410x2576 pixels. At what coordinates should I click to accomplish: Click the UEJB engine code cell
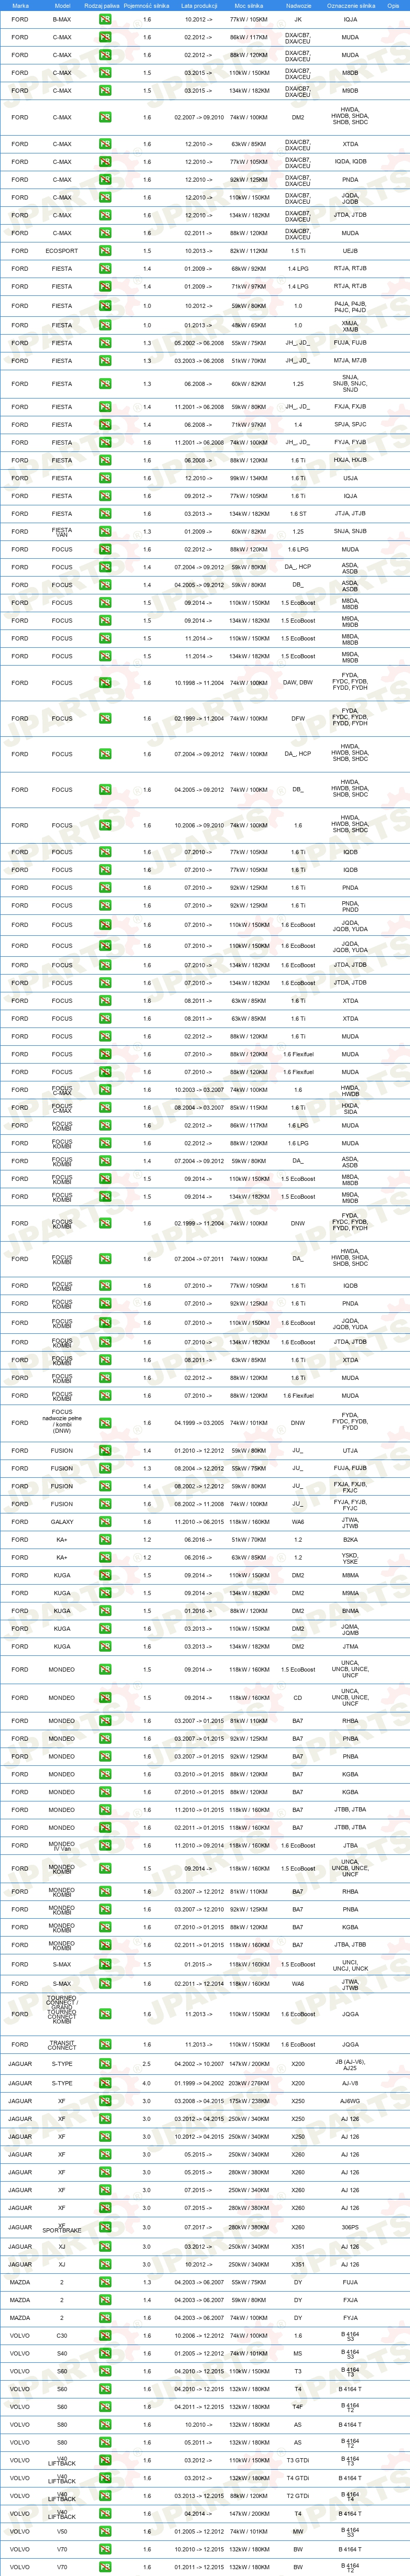350,251
